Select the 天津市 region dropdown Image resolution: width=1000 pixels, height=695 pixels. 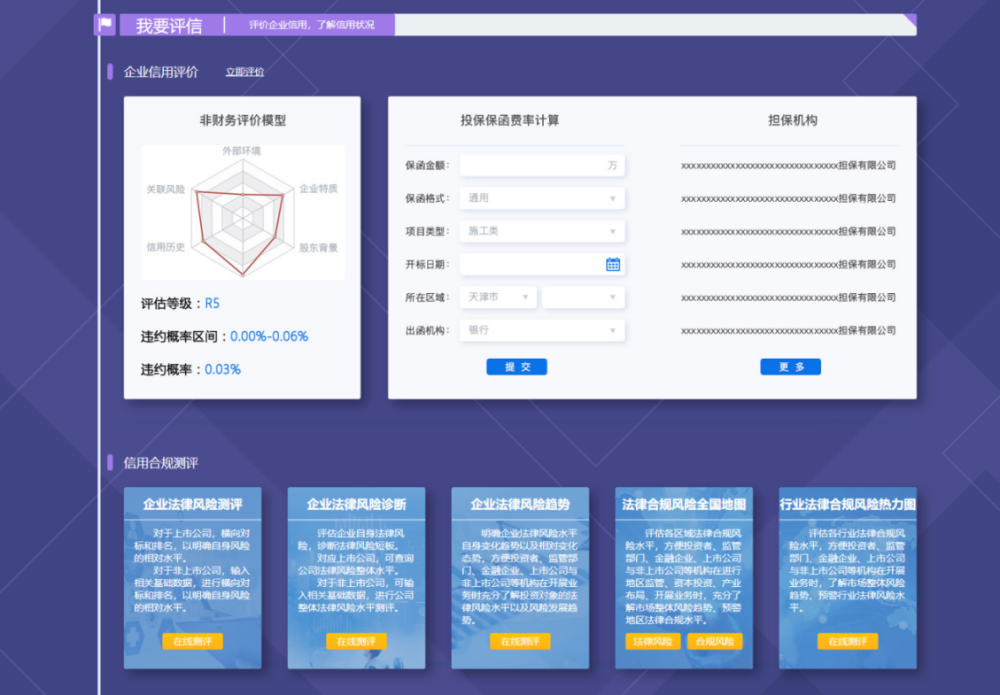pyautogui.click(x=498, y=298)
